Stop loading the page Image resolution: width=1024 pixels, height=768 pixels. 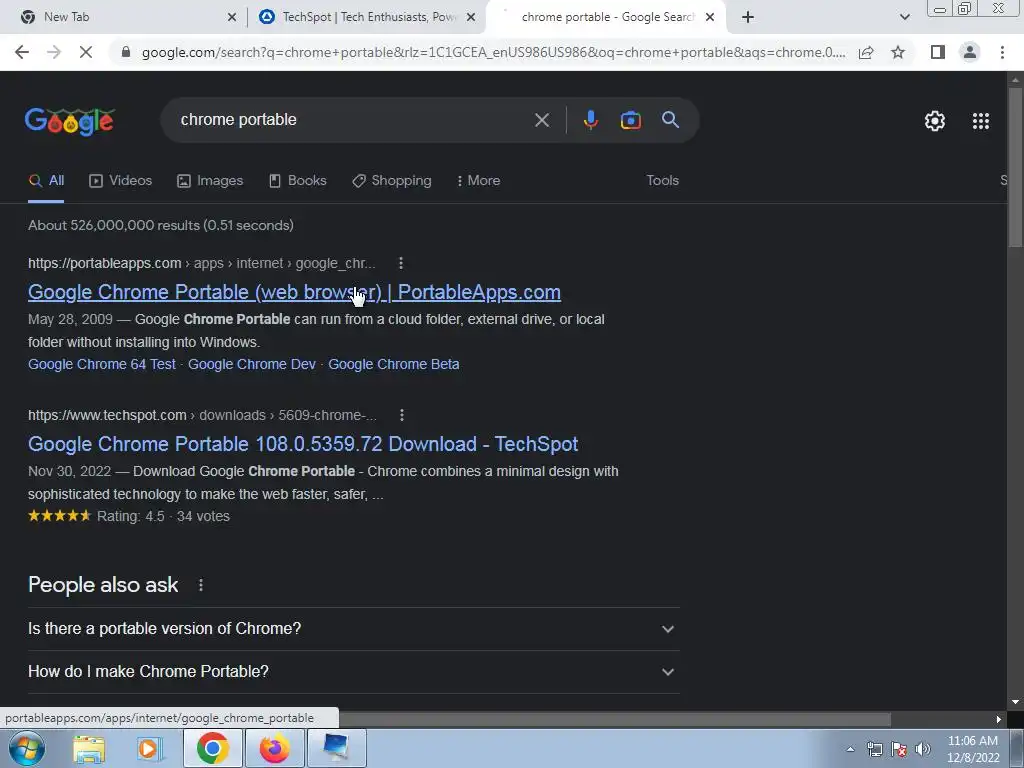[x=86, y=52]
